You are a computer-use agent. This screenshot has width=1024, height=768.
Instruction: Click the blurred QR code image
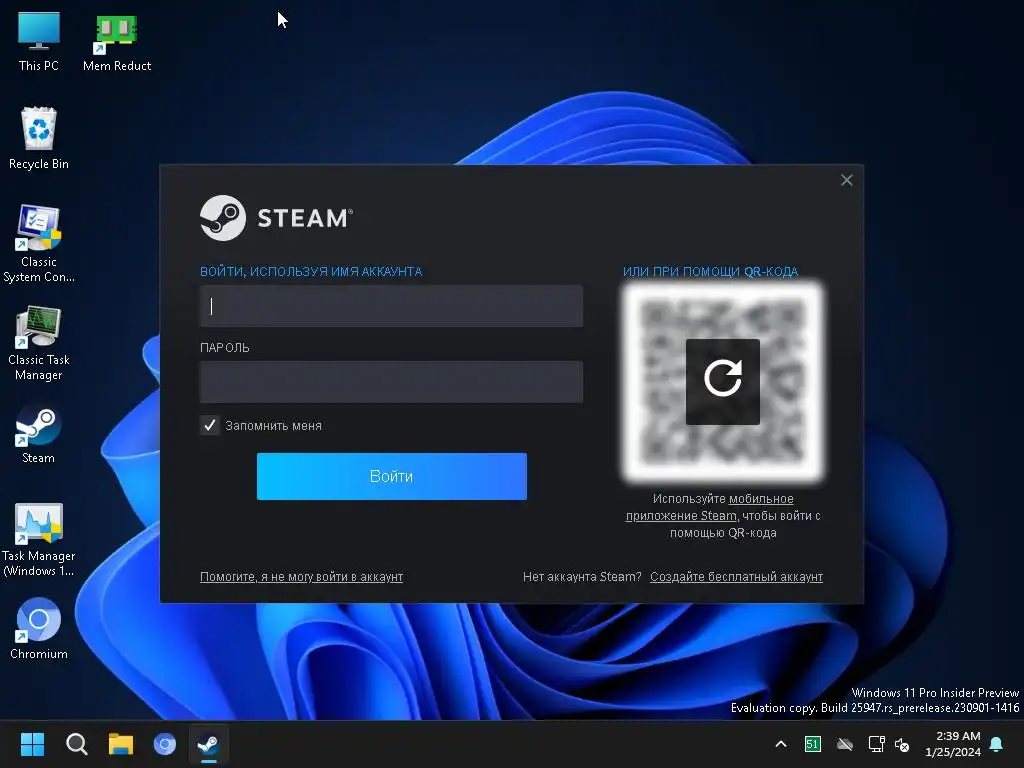723,381
